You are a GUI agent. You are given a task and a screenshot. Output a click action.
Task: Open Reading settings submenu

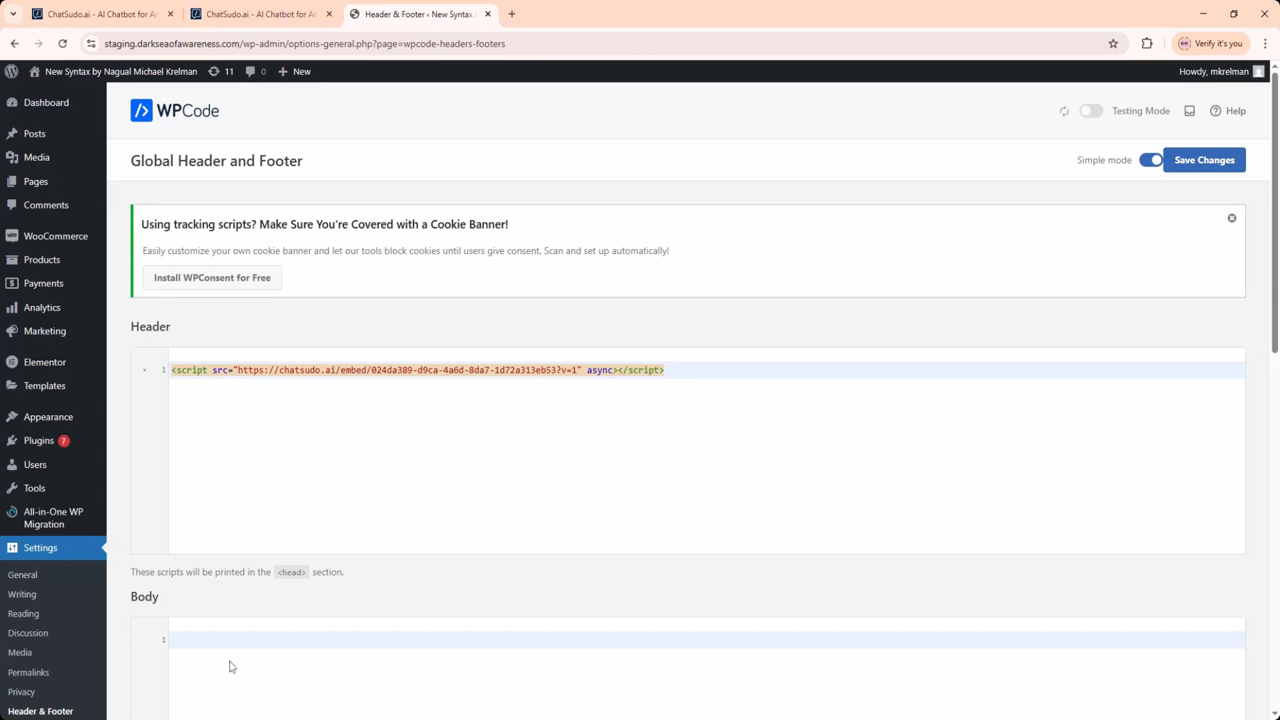(23, 614)
